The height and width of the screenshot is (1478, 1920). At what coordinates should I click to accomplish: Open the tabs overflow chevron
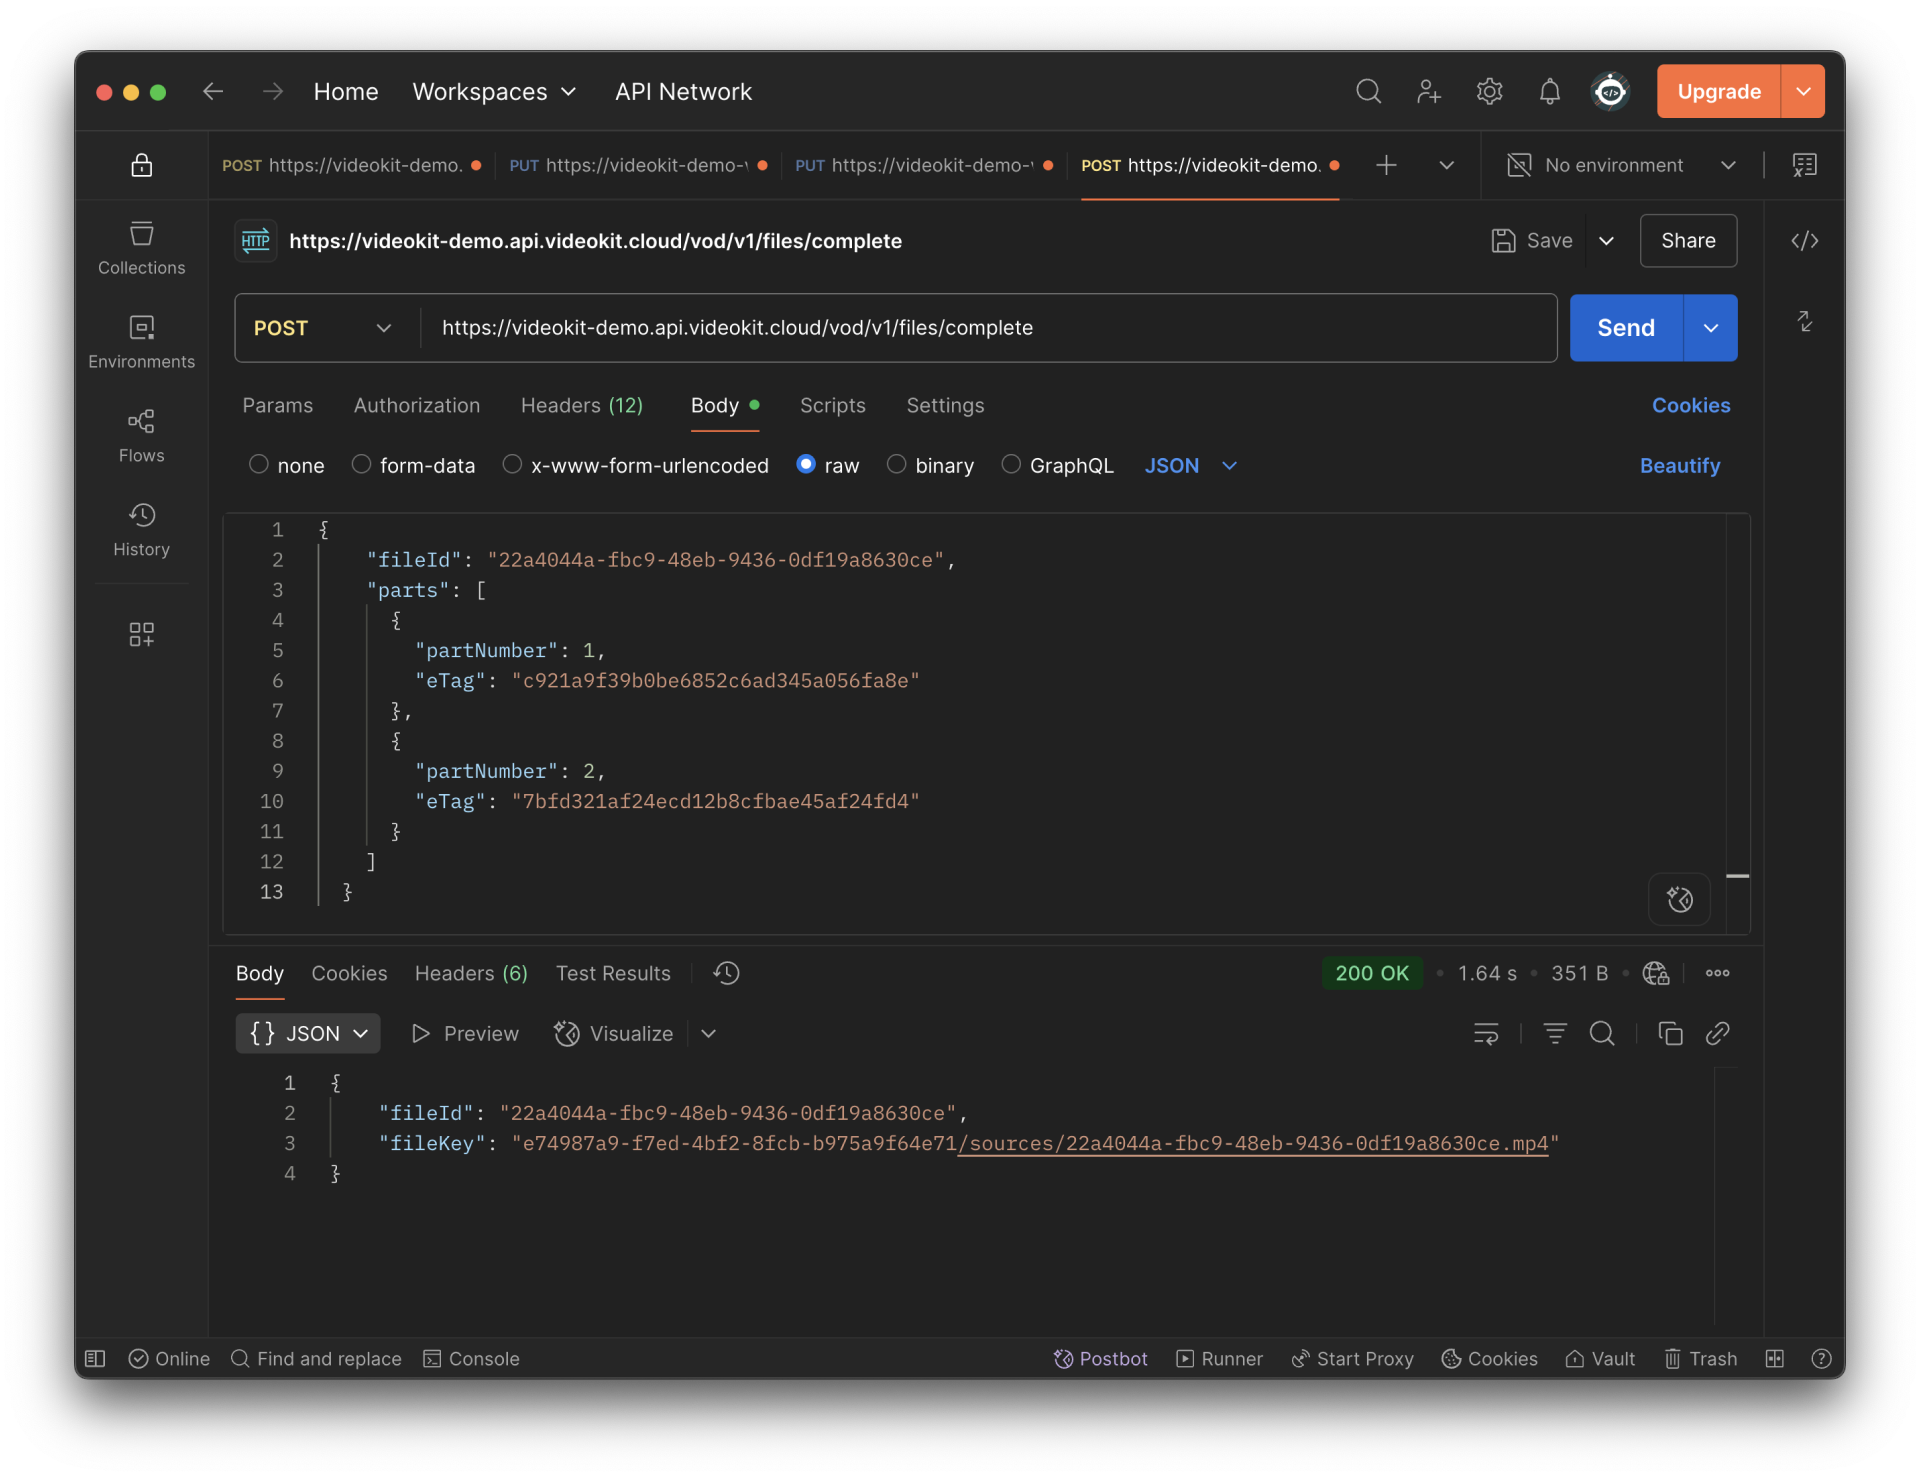[1446, 165]
